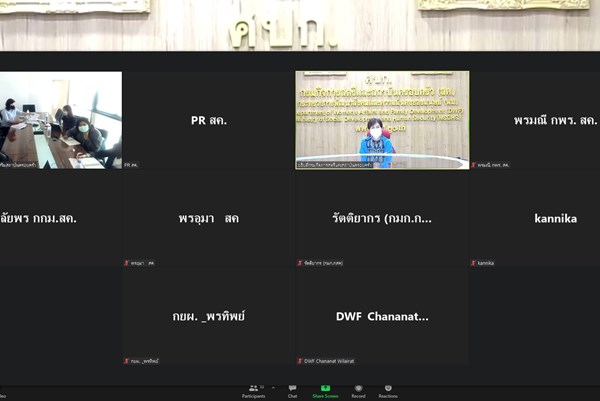Select the พรอุมา สค participant tile
Viewport: 600px width, 401px height.
click(209, 218)
